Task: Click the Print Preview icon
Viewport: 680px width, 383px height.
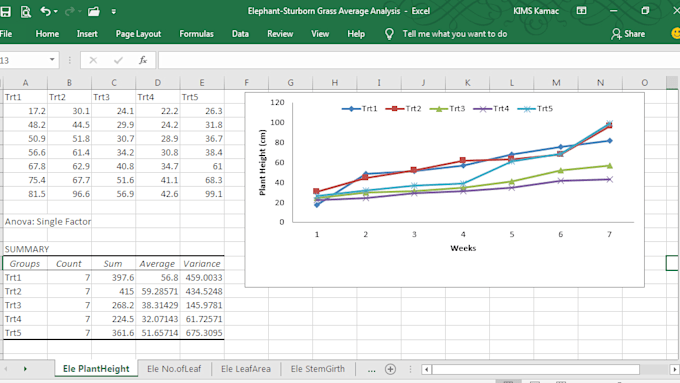Action: point(26,12)
